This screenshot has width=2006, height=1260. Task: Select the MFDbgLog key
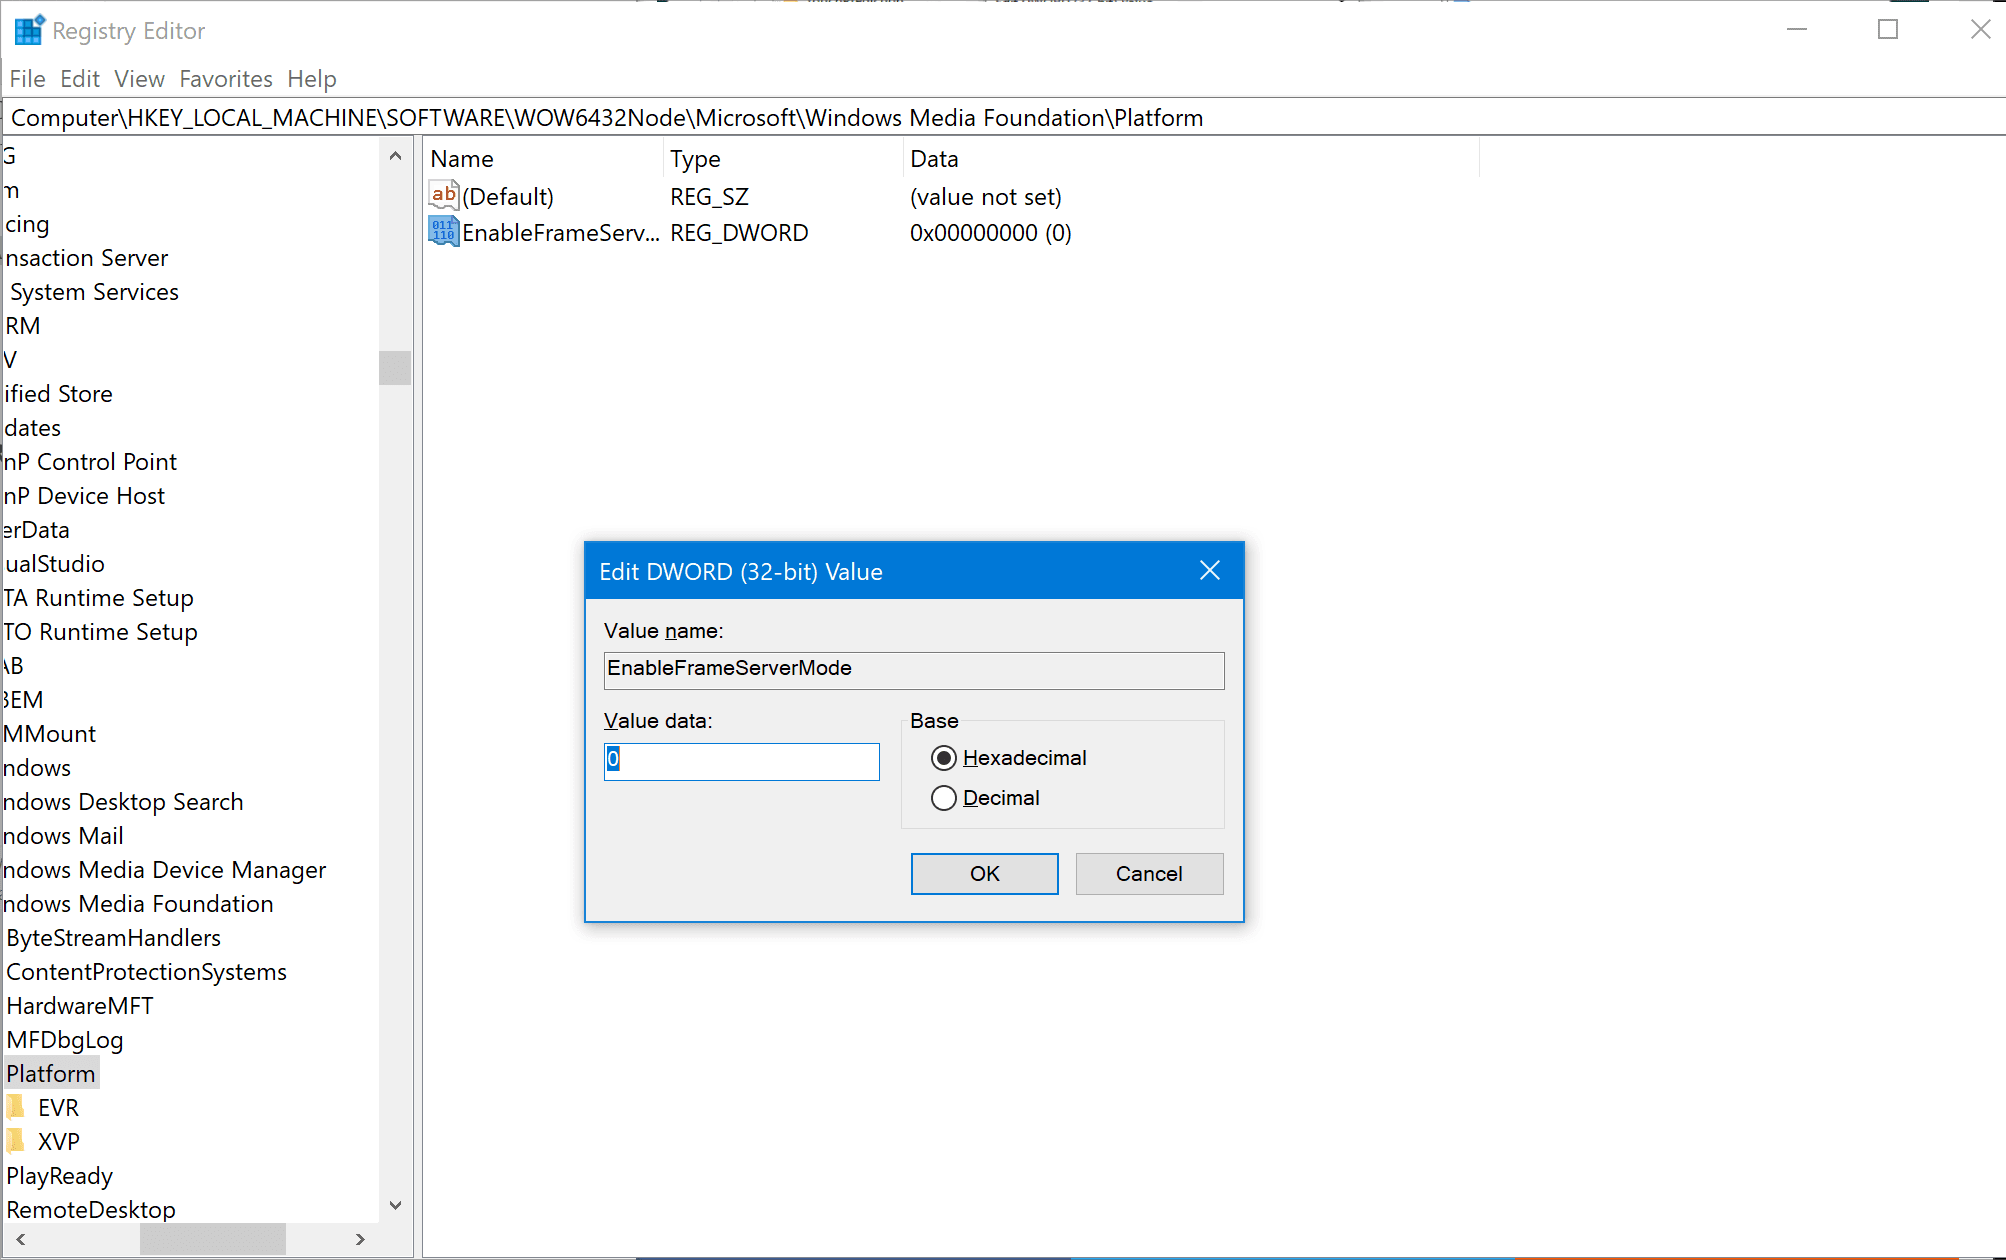(x=65, y=1039)
